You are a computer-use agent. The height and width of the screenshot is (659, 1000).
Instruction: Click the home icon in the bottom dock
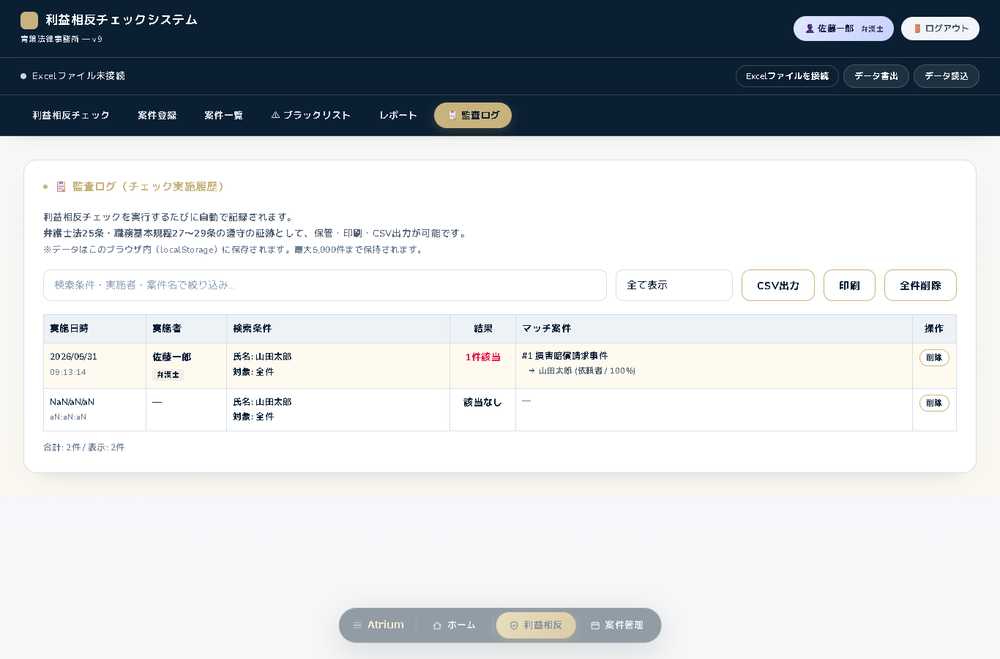pos(437,625)
